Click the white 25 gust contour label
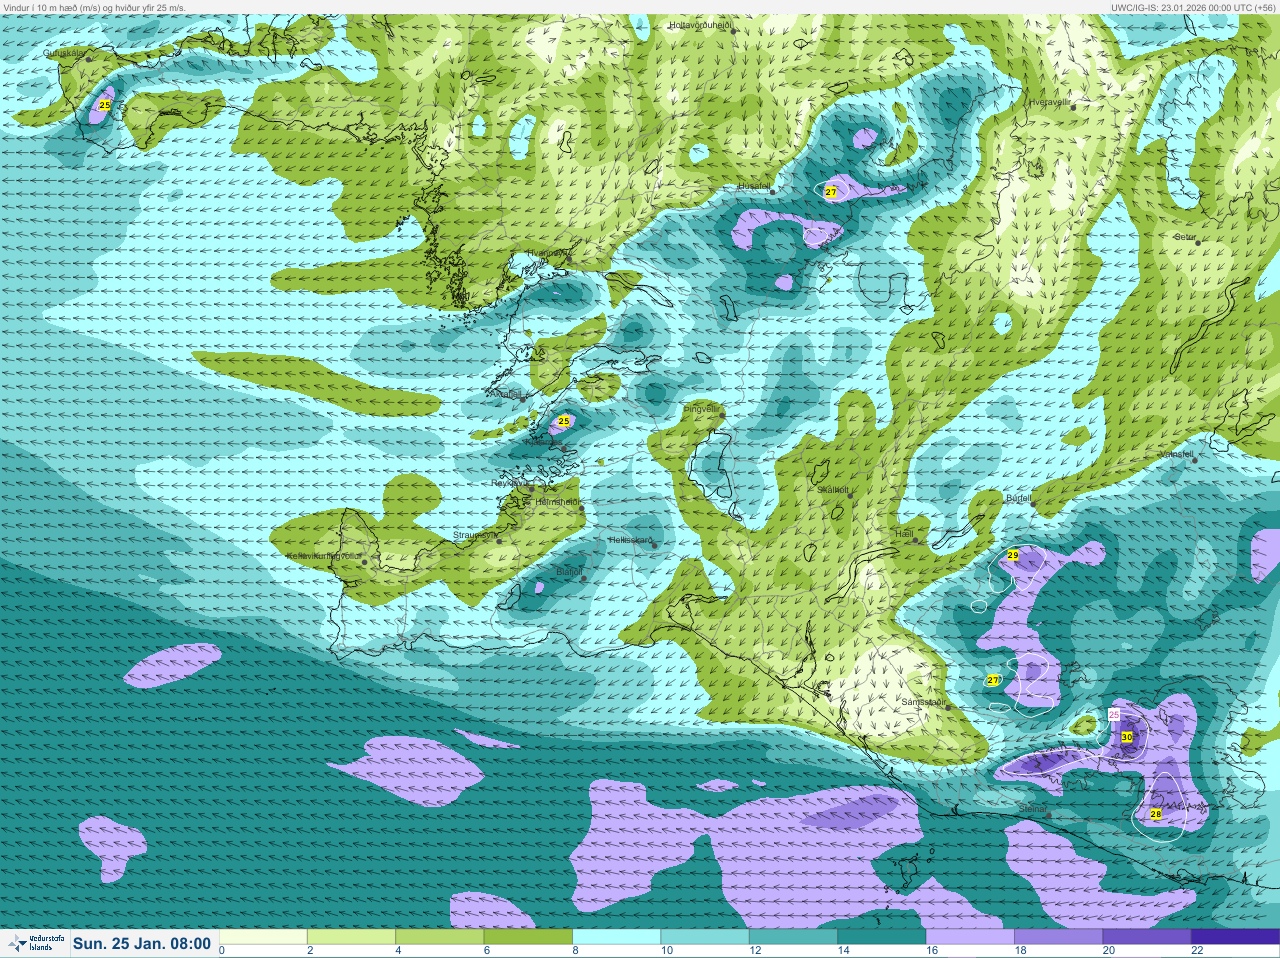This screenshot has width=1280, height=958. [x=1114, y=715]
